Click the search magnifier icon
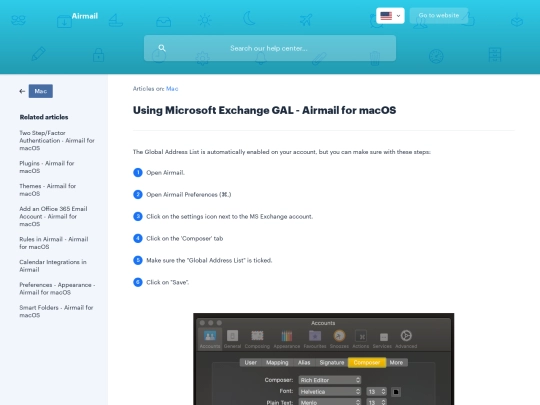The image size is (540, 405). 162,48
